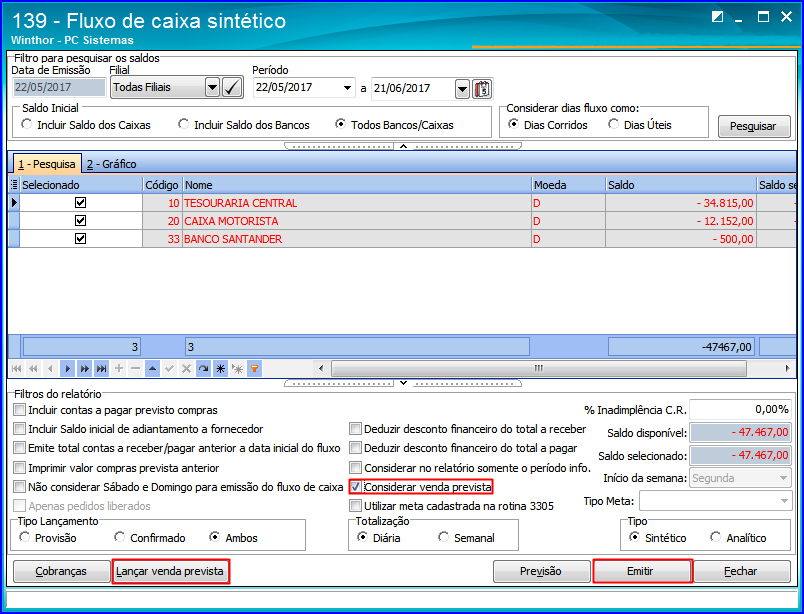The height and width of the screenshot is (614, 804).
Task: Go to first record in navigator
Action: click(16, 368)
